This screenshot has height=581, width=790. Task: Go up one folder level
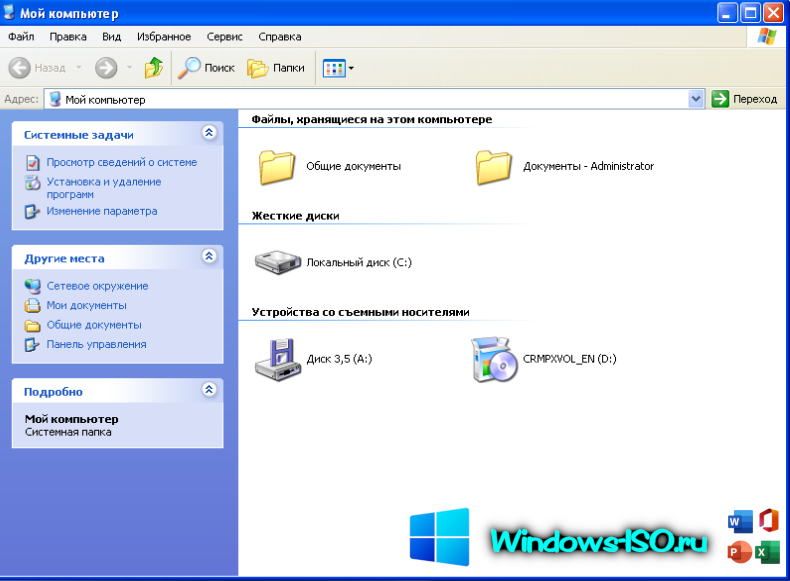pyautogui.click(x=154, y=68)
